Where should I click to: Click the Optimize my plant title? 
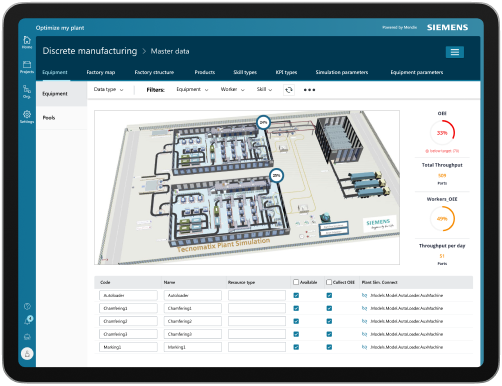click(60, 28)
